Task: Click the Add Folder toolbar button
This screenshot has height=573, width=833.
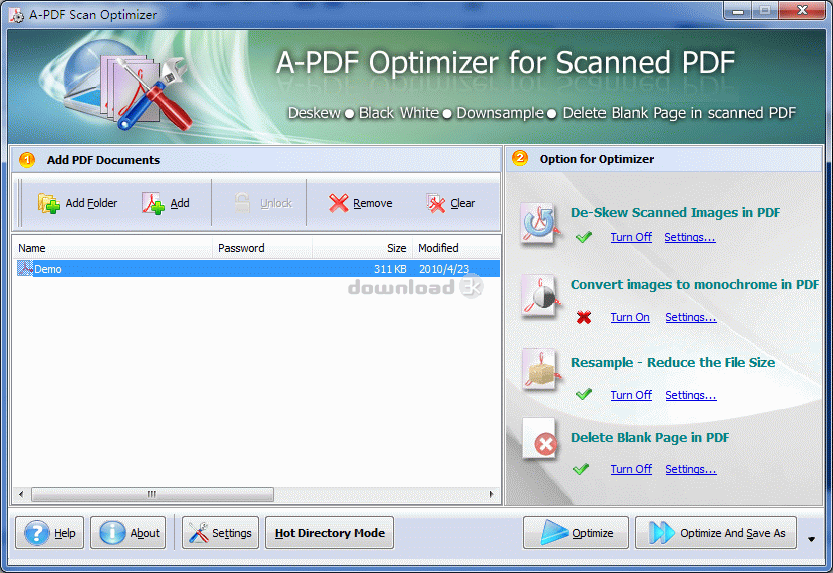Action: (78, 203)
